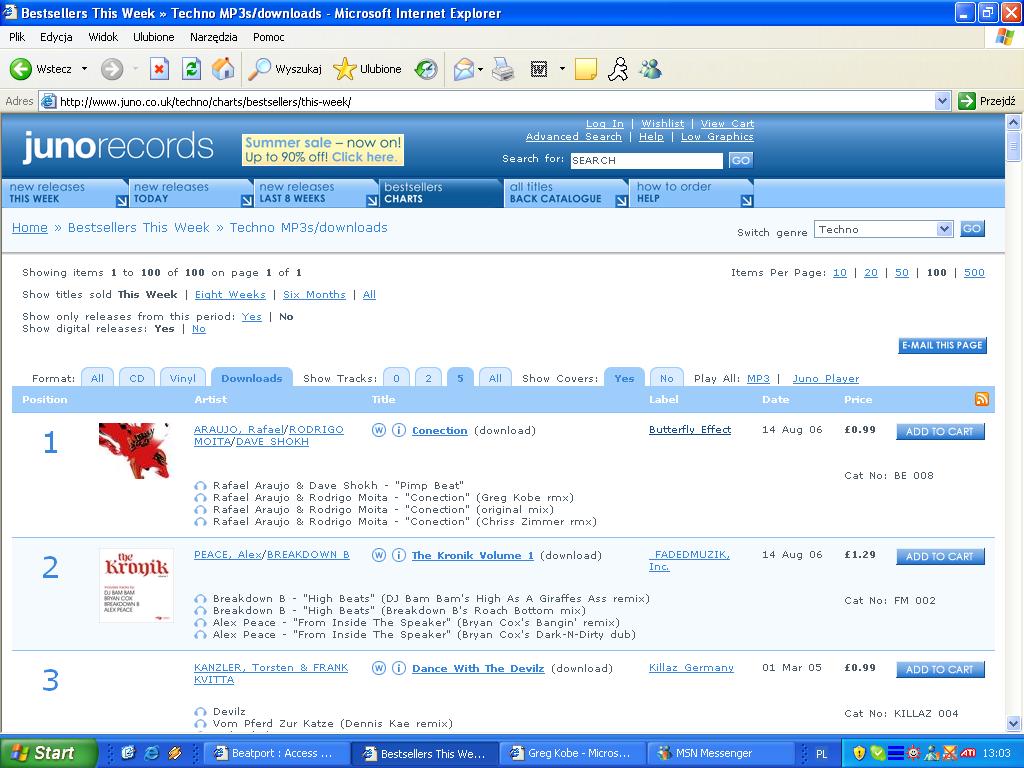Image resolution: width=1024 pixels, height=768 pixels.
Task: Open the red Conection cover thumbnail
Action: tap(135, 450)
